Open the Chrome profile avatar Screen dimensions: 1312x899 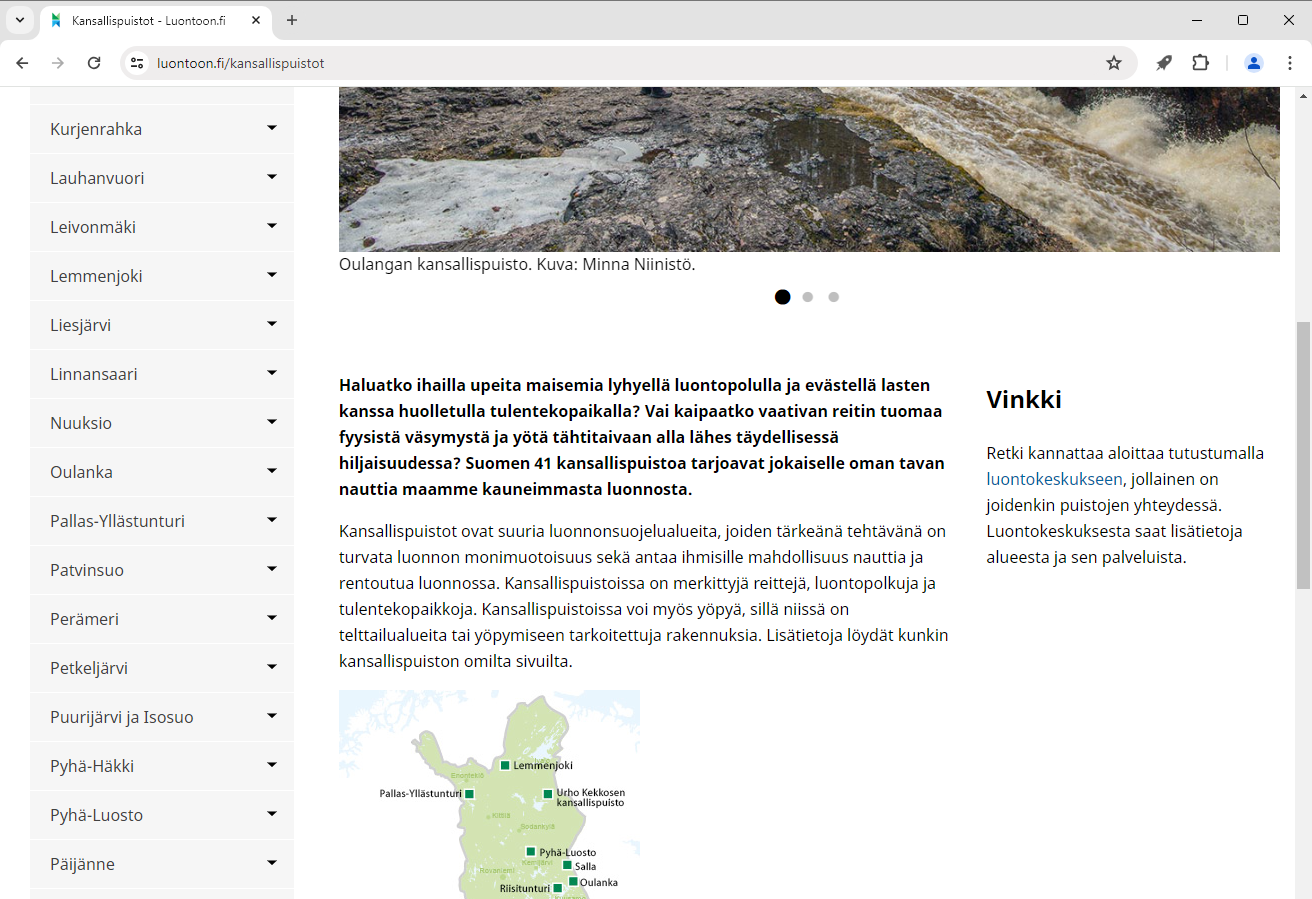pyautogui.click(x=1253, y=63)
